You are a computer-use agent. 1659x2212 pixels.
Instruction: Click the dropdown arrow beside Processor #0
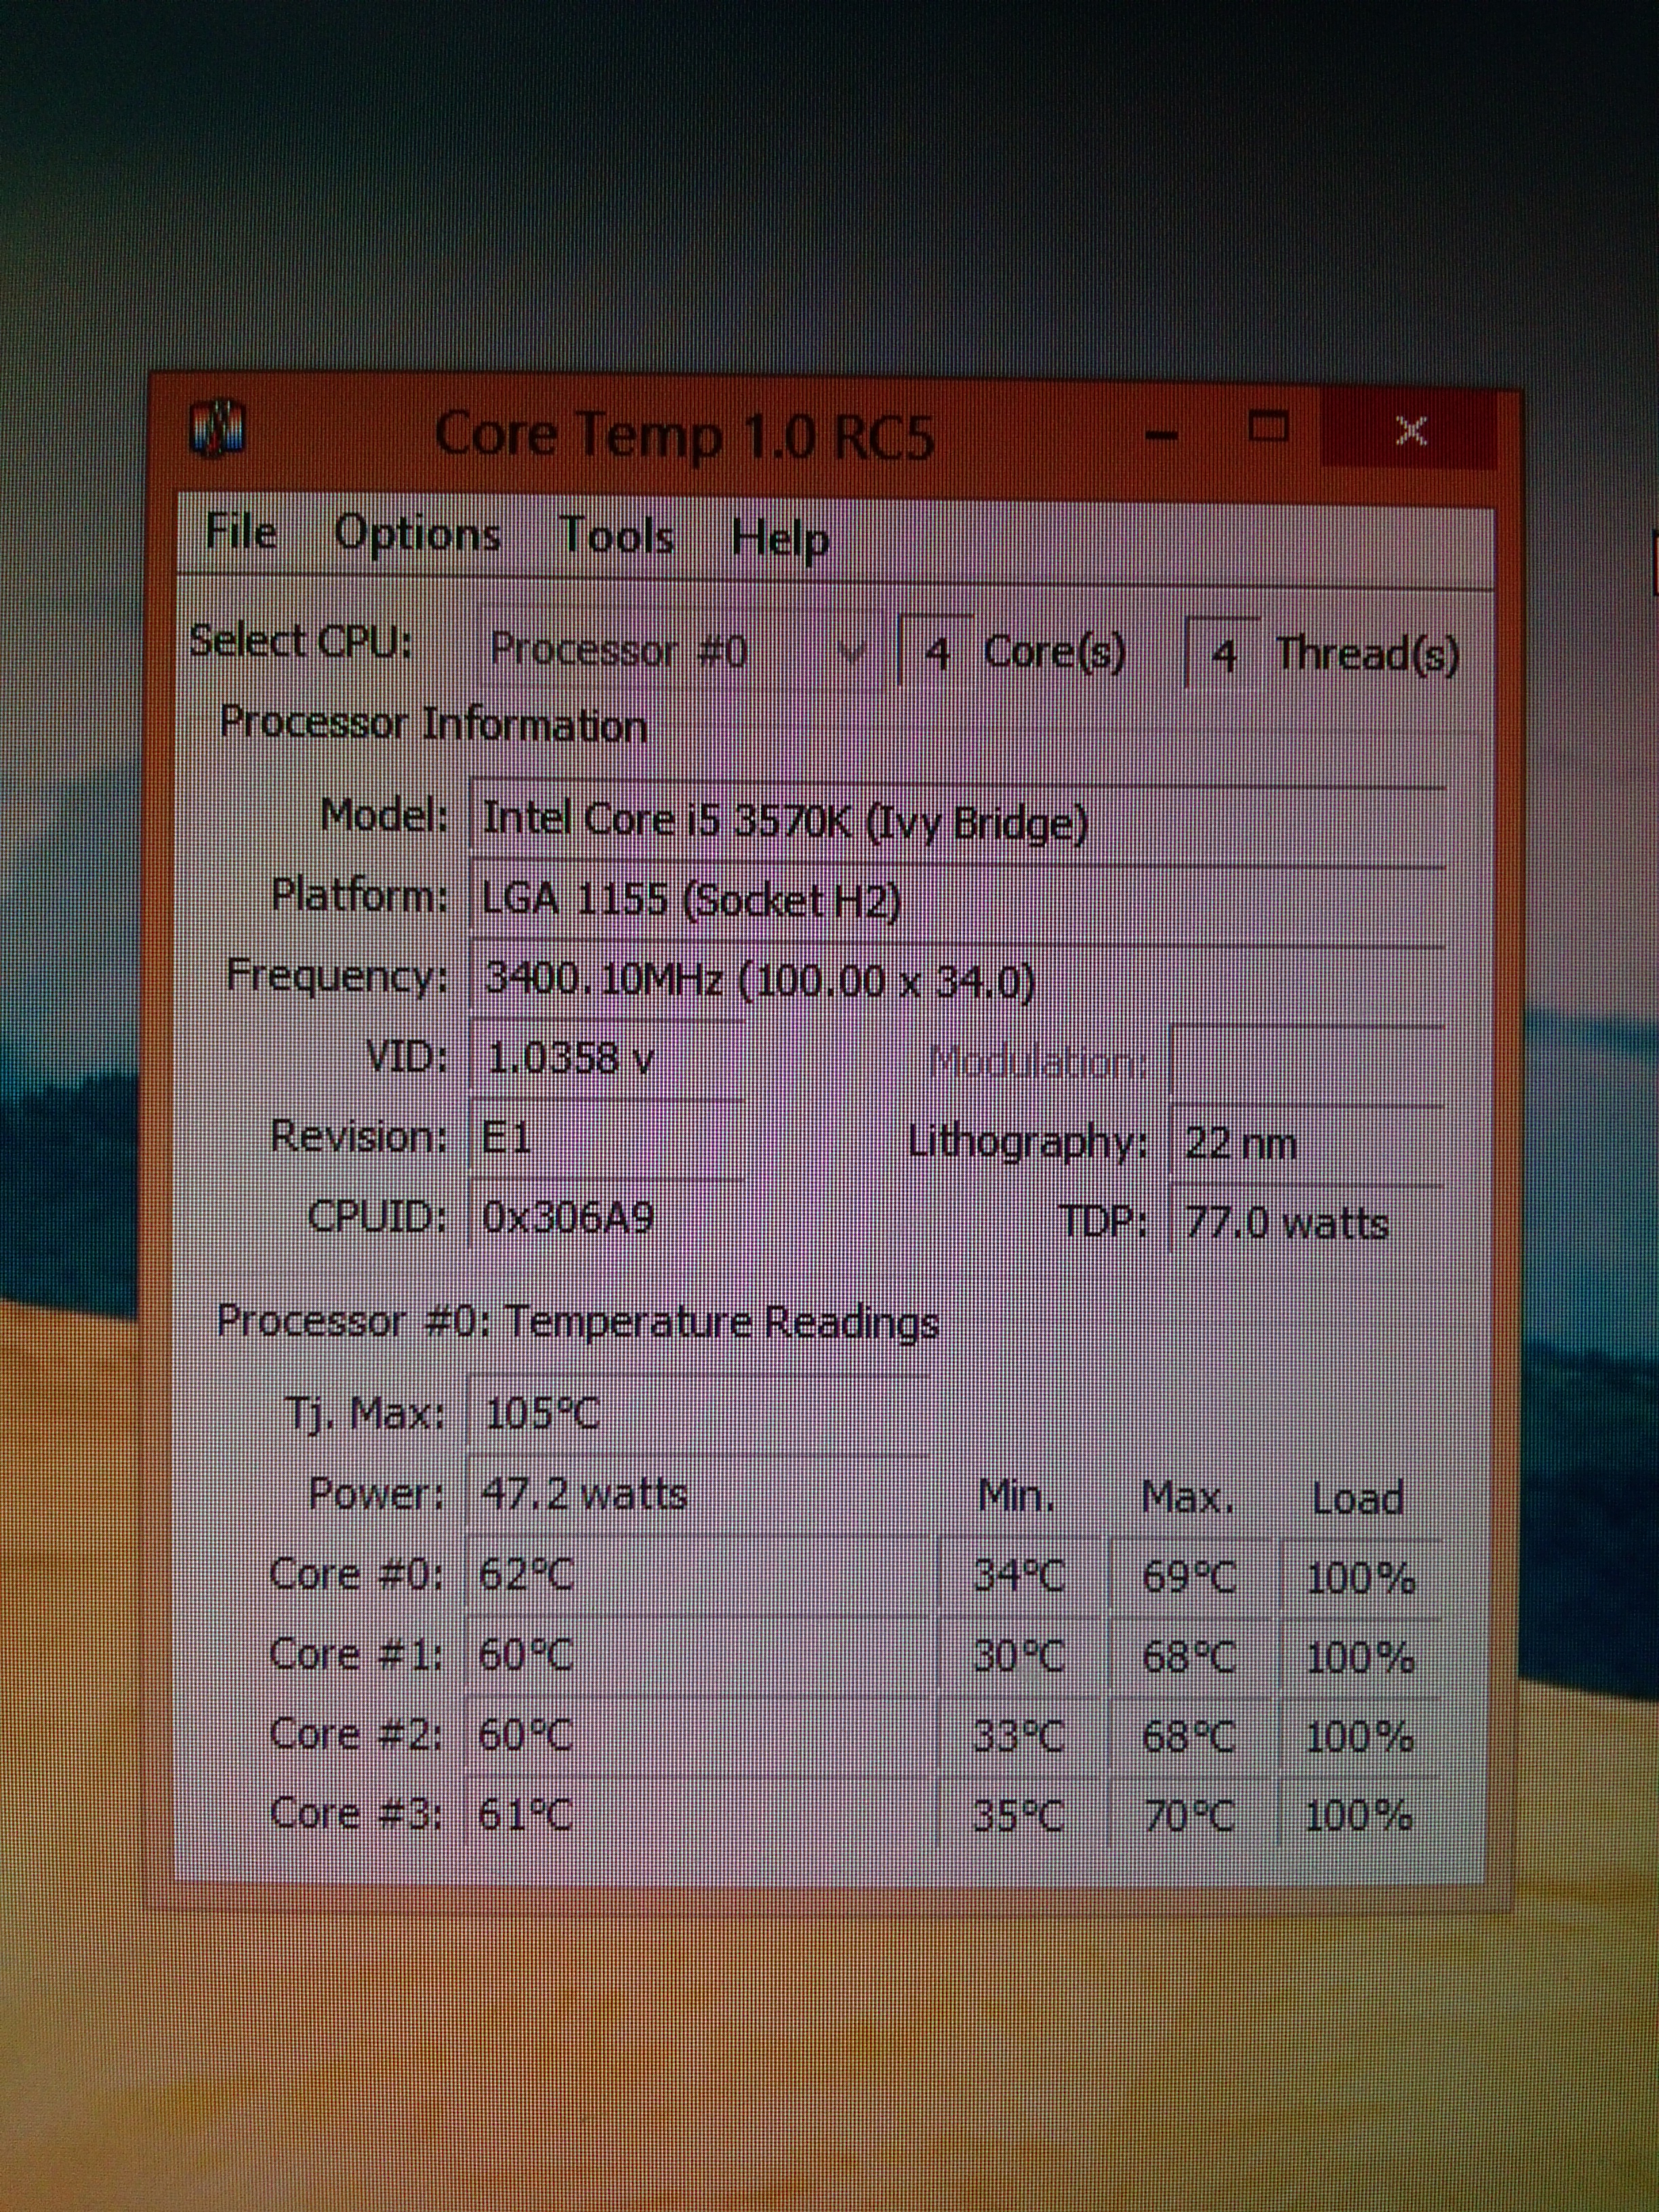(853, 653)
